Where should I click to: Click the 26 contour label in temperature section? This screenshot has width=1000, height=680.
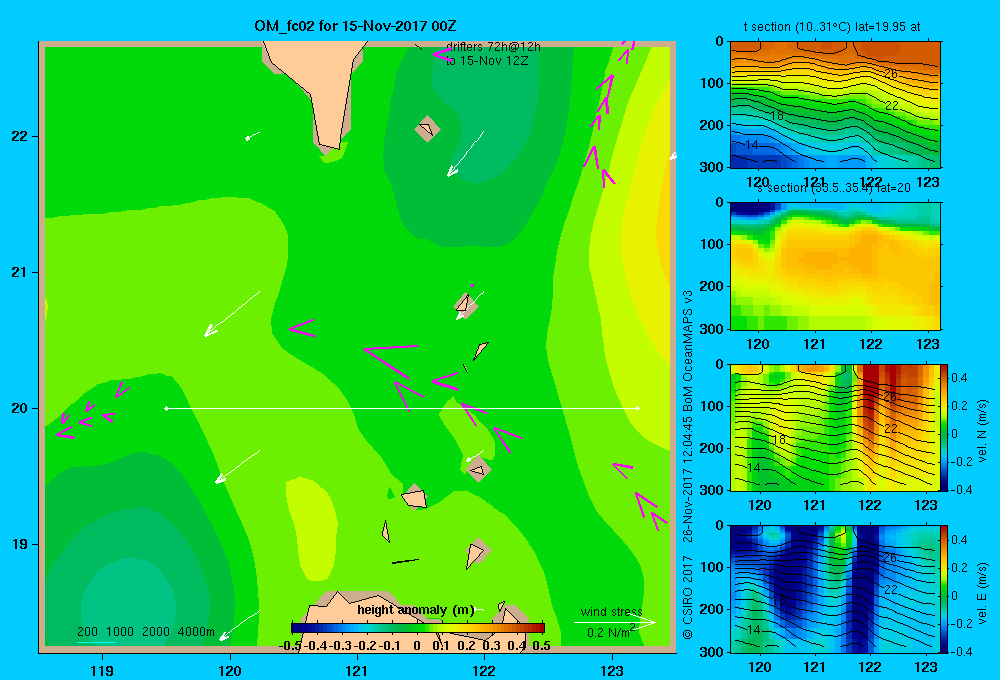click(x=891, y=74)
